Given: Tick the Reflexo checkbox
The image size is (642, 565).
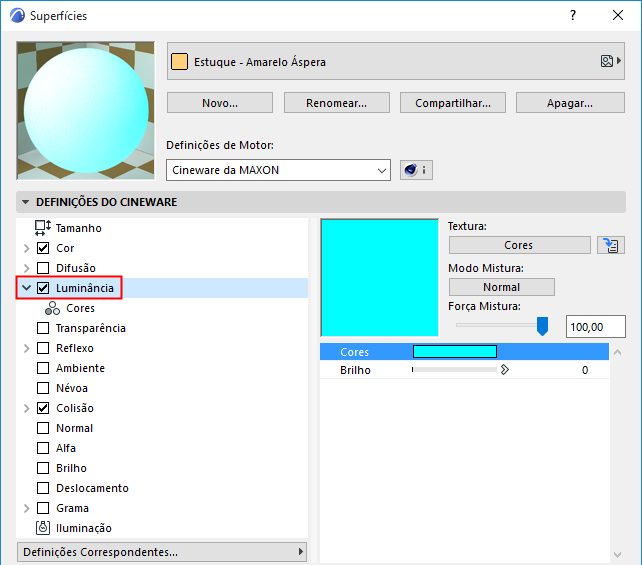Looking at the screenshot, I should click(x=43, y=348).
